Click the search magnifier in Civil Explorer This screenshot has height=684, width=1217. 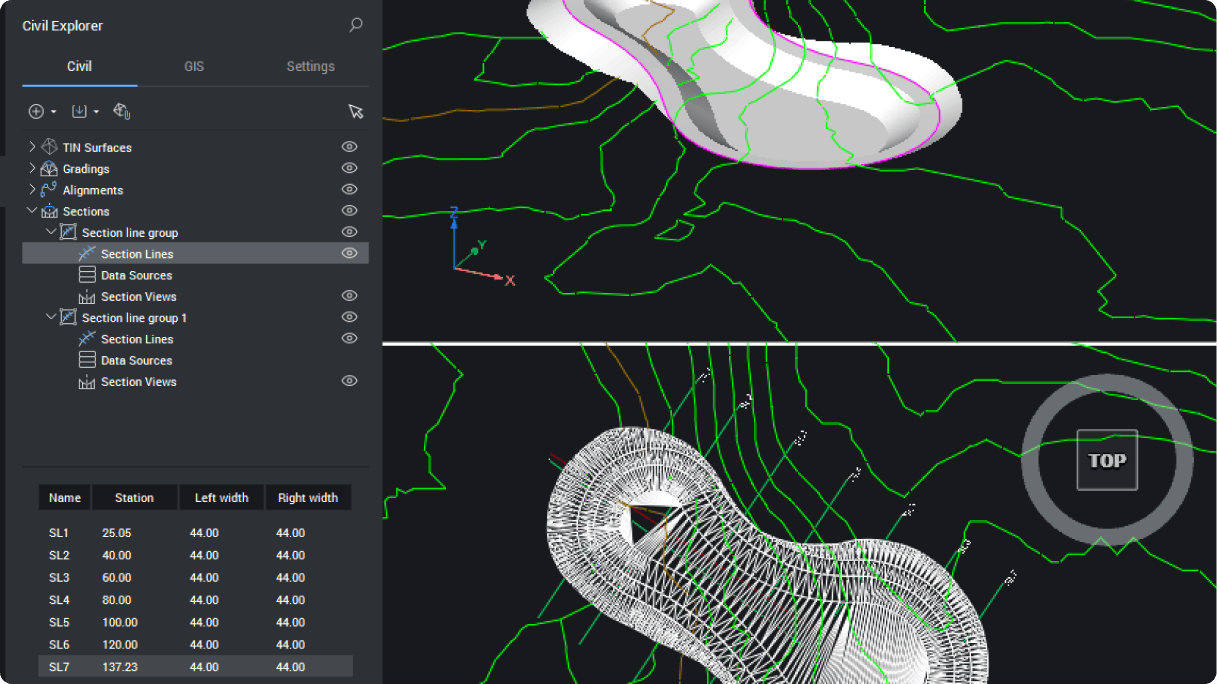click(x=356, y=25)
